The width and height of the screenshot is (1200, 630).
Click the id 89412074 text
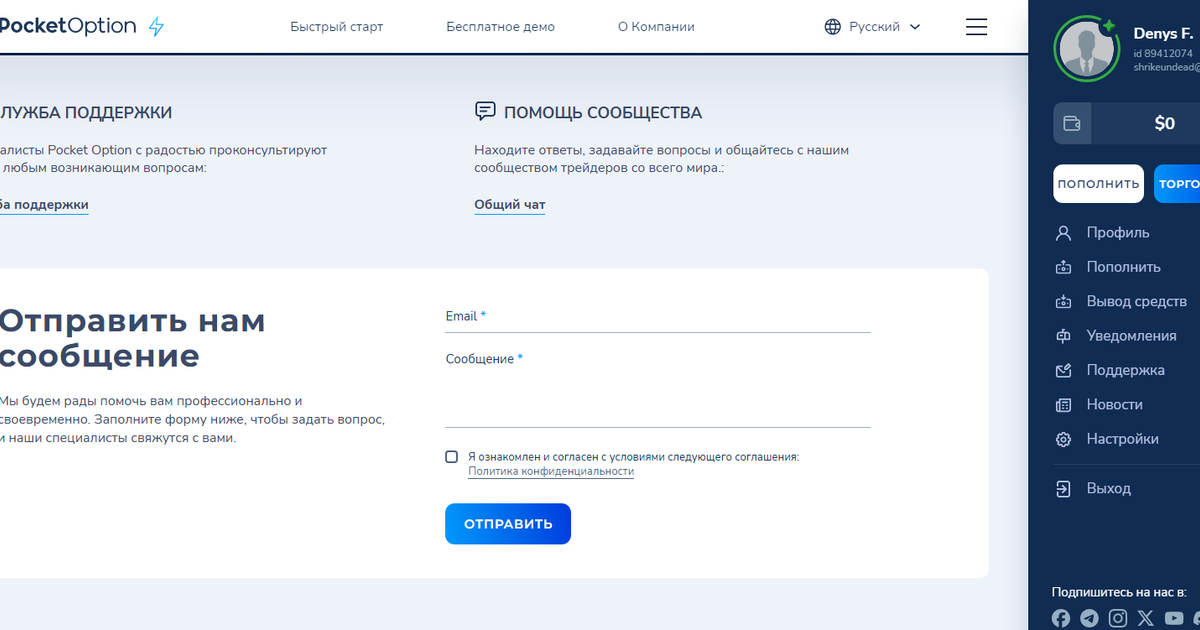coord(1163,53)
